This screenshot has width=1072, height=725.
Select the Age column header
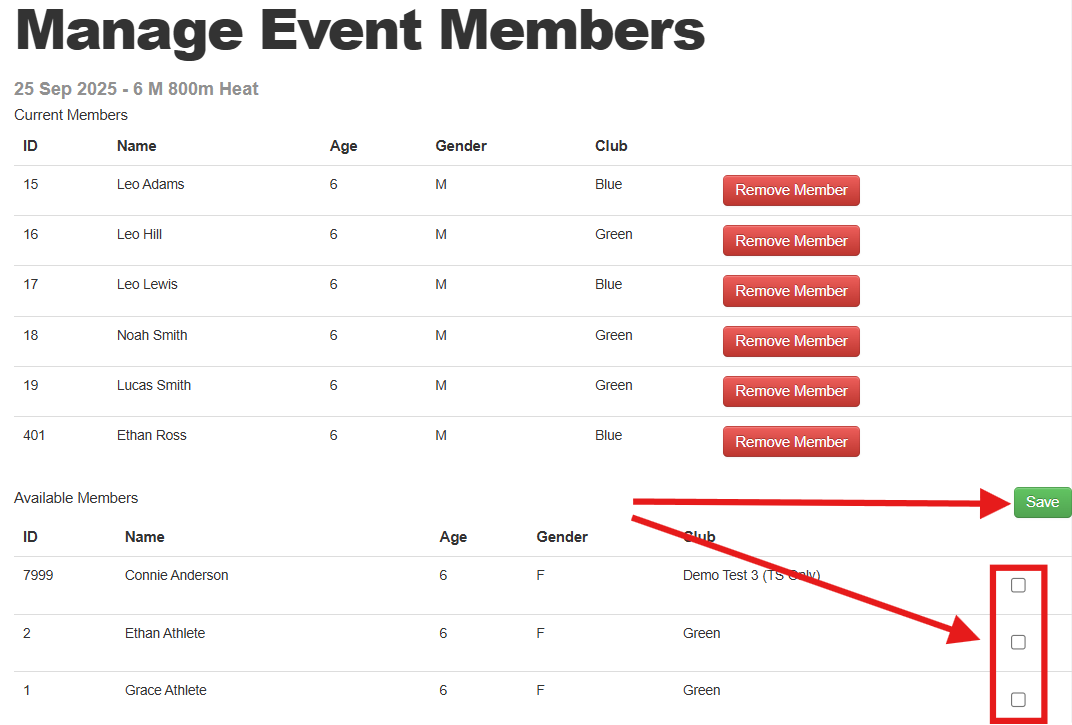click(343, 146)
